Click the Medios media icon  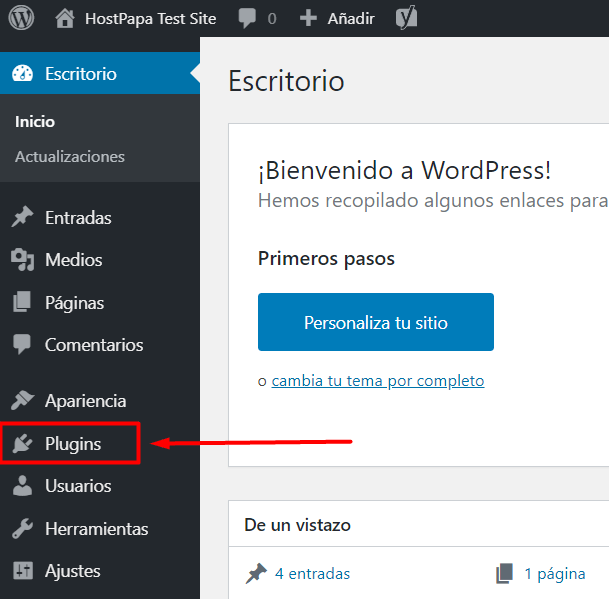tap(23, 259)
